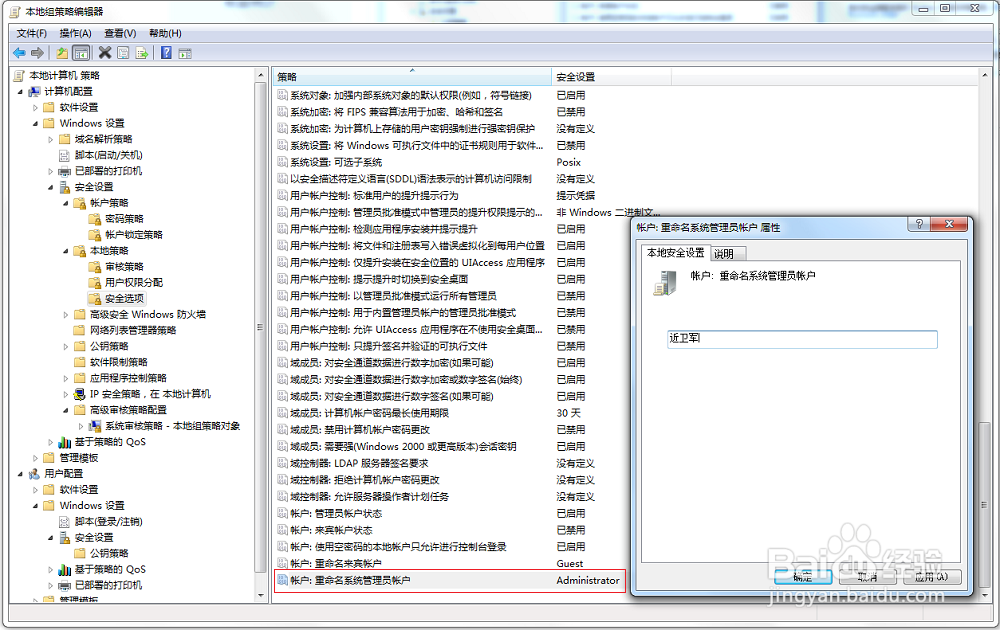The height and width of the screenshot is (630, 1000).
Task: Expand 管理模板 under 用户配置
Action: [33, 600]
